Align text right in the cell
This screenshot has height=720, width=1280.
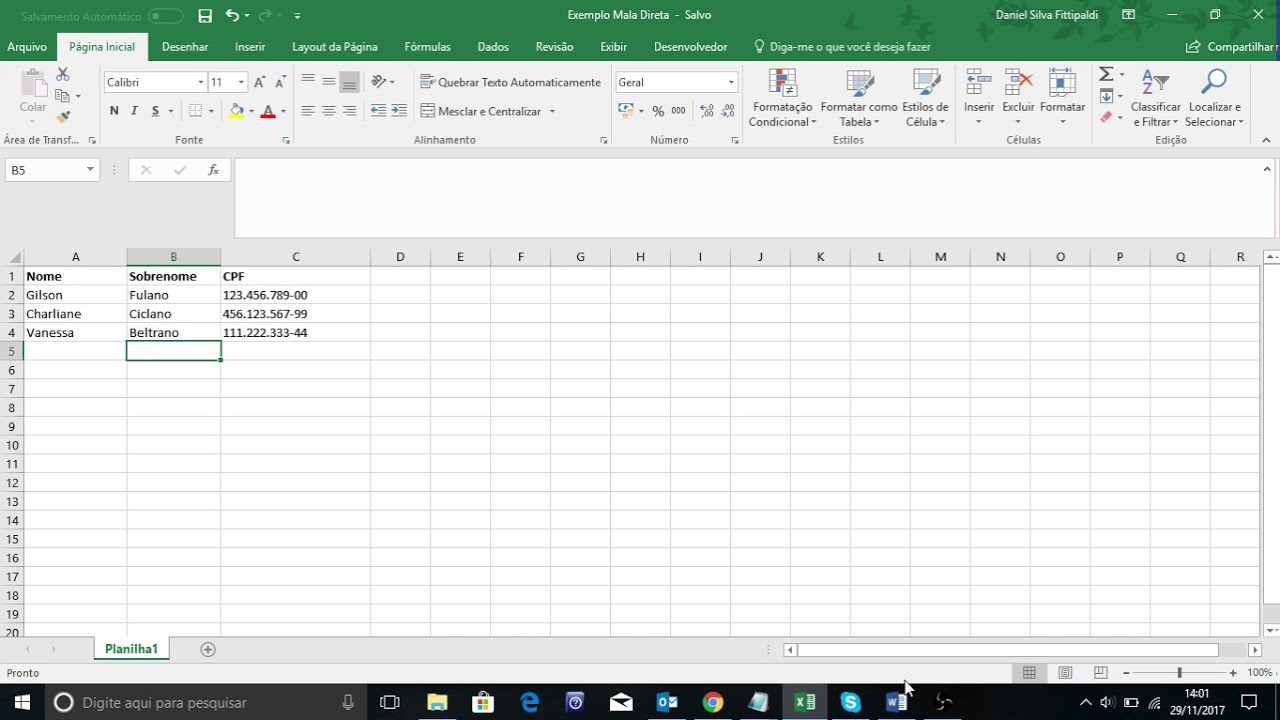click(x=349, y=111)
